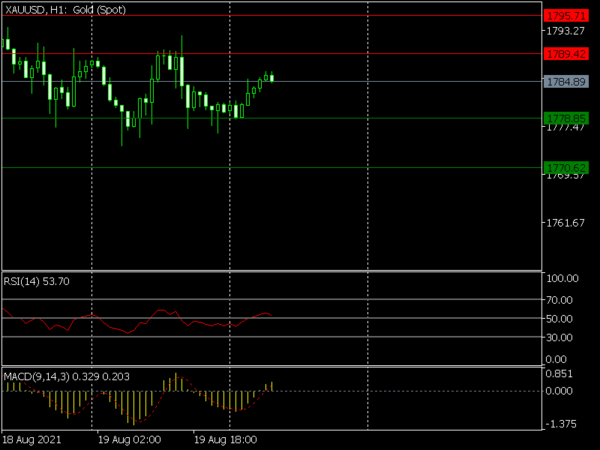Select the XAUUSD, H1: Gold (Spot) chart title
The image size is (600, 450).
coord(65,10)
